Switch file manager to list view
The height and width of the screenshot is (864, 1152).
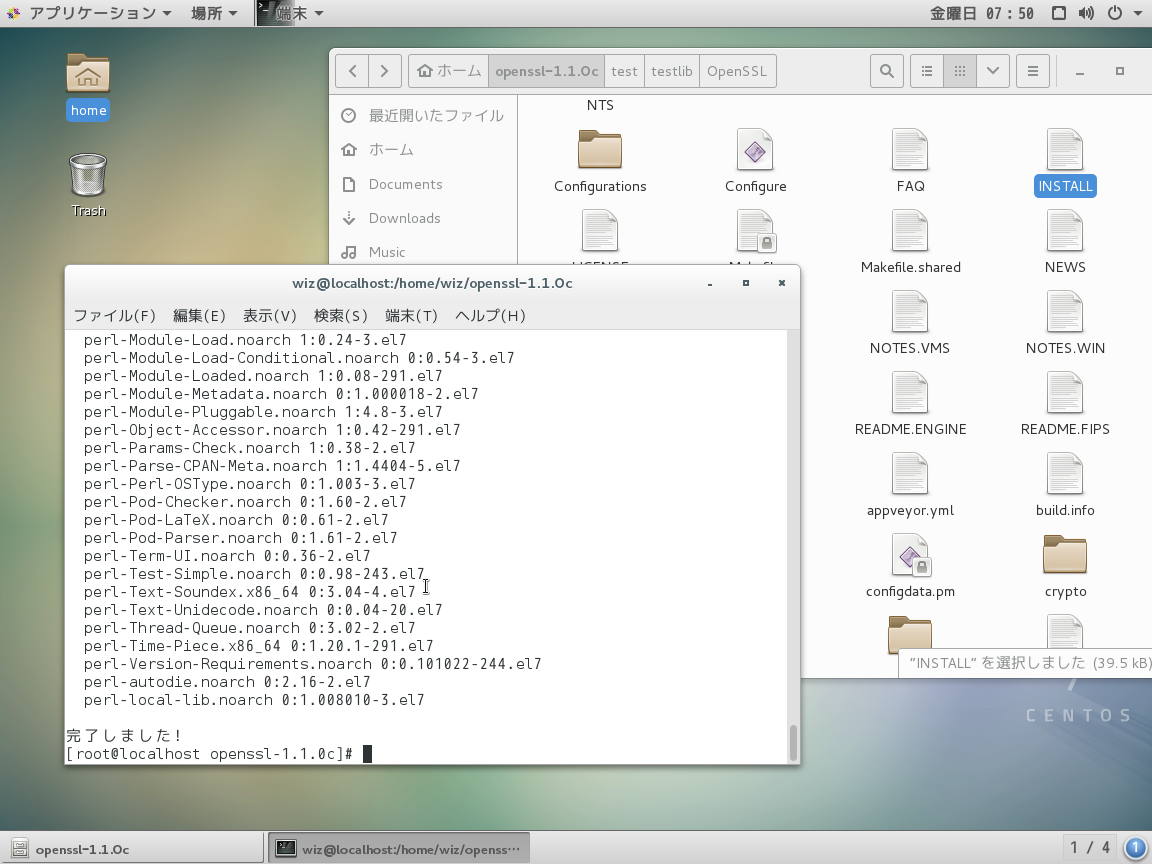tap(926, 71)
